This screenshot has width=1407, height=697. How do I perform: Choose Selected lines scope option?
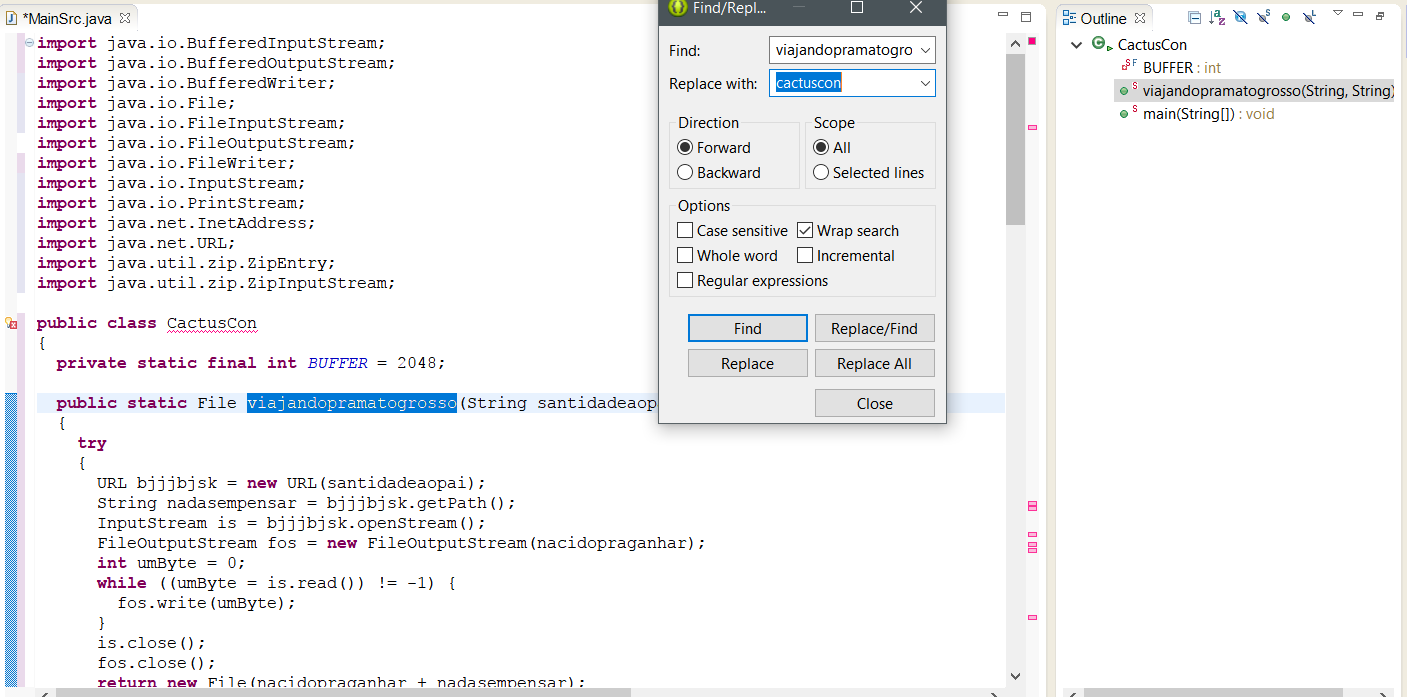tap(821, 173)
